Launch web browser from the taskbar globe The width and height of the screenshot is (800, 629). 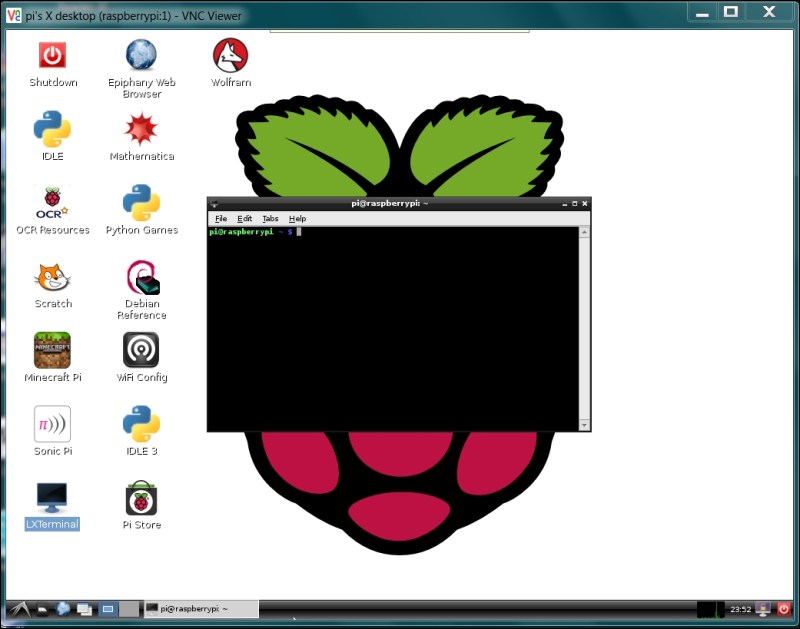pyautogui.click(x=63, y=609)
